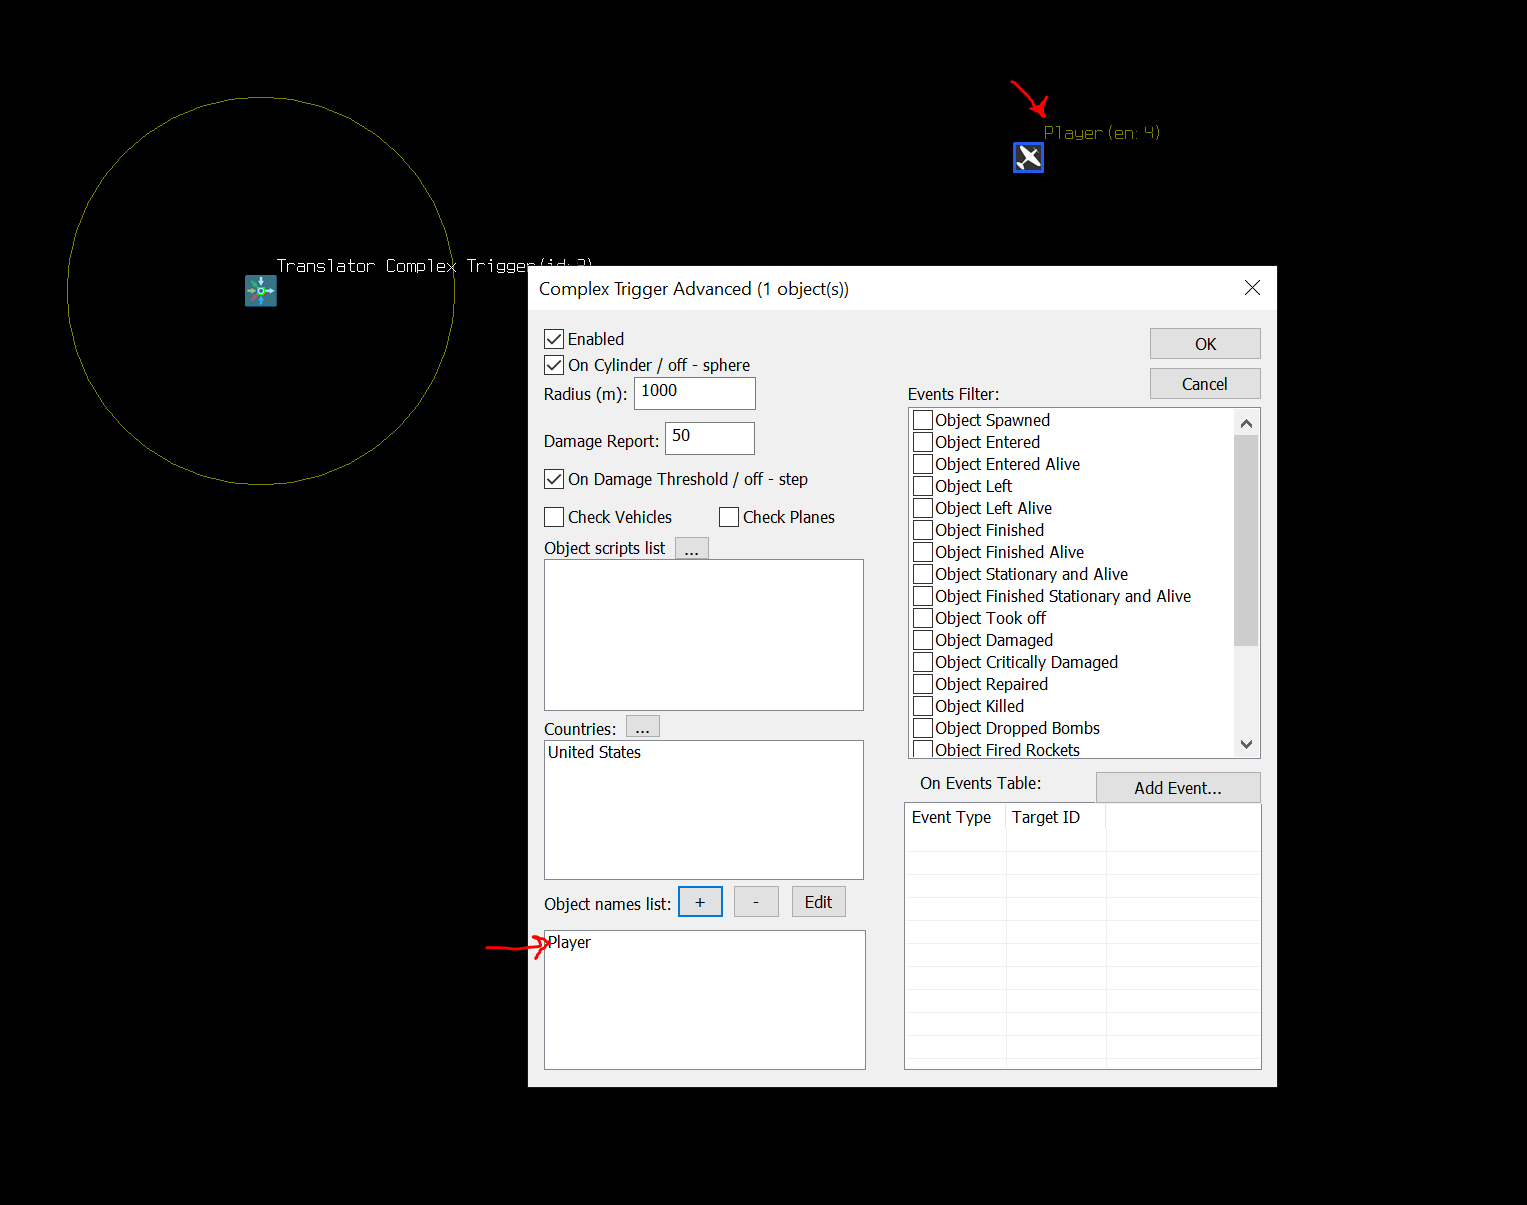Click Events Filter scroll down arrow
Viewport: 1527px width, 1205px height.
(1246, 744)
